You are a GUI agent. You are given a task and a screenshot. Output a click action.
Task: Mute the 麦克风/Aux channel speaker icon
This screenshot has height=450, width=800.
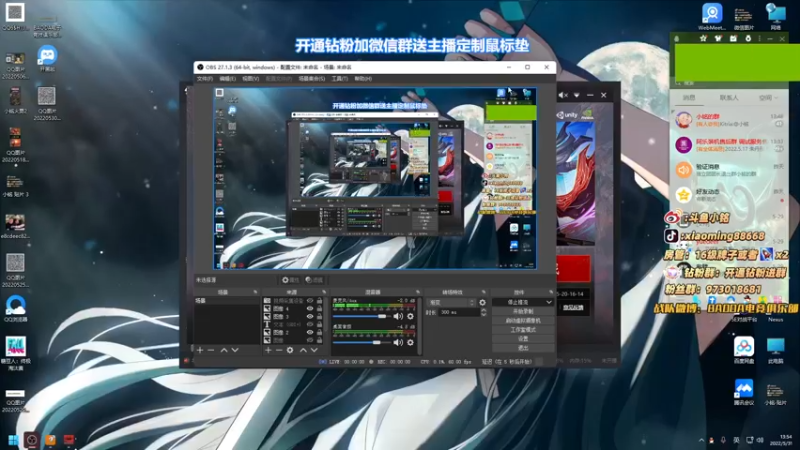coord(398,316)
